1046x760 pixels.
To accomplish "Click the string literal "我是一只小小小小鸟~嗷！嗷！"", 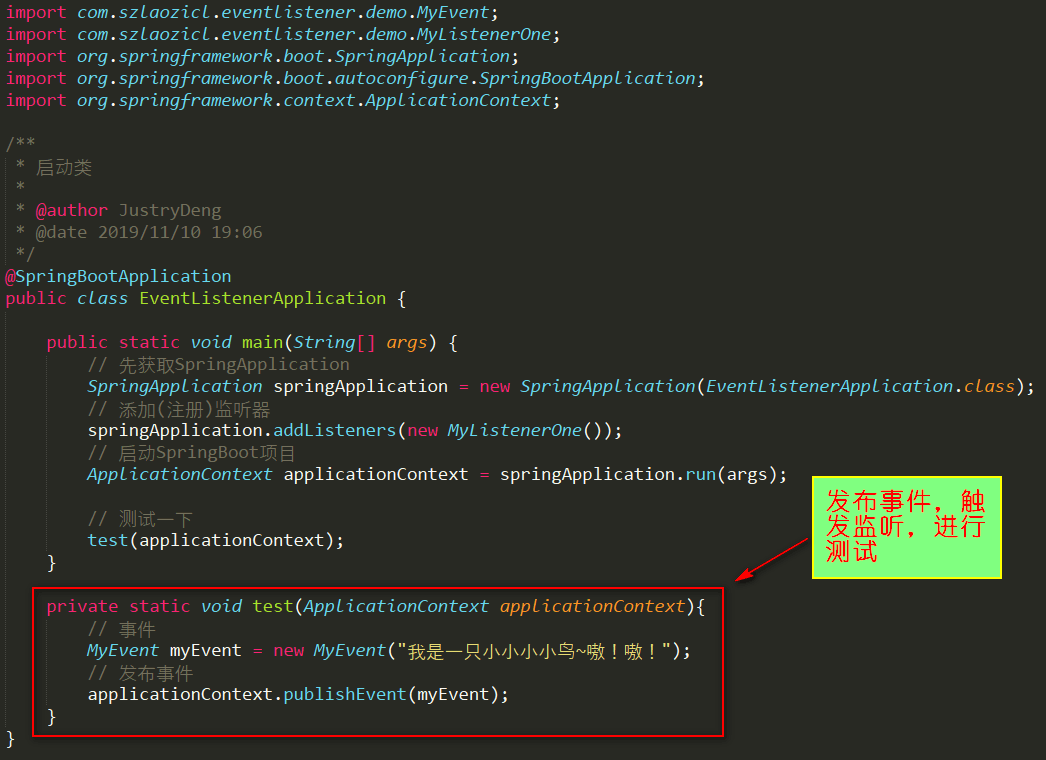I will (x=534, y=651).
